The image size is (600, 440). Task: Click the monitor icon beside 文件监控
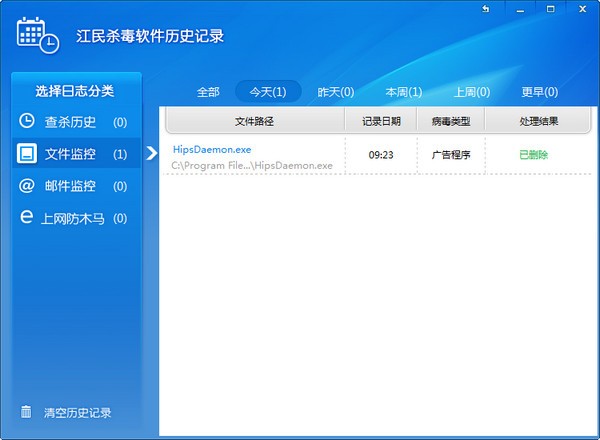point(27,154)
